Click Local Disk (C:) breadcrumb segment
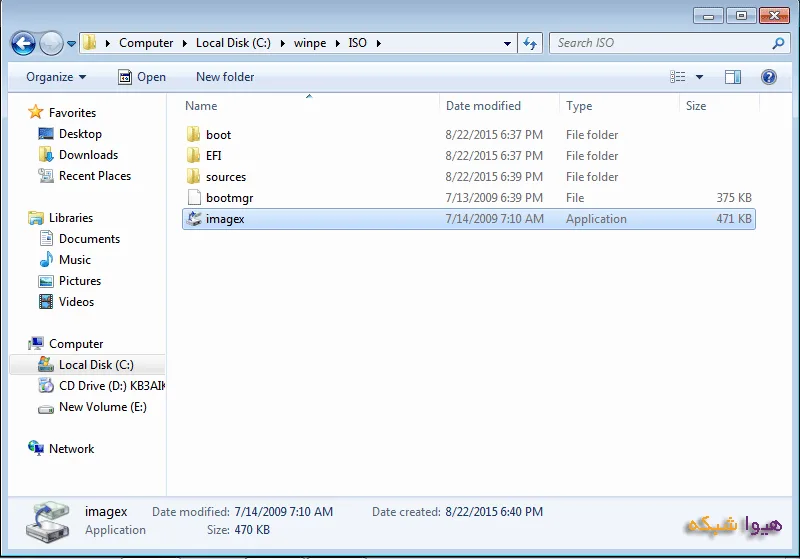The image size is (800, 559). (x=233, y=43)
